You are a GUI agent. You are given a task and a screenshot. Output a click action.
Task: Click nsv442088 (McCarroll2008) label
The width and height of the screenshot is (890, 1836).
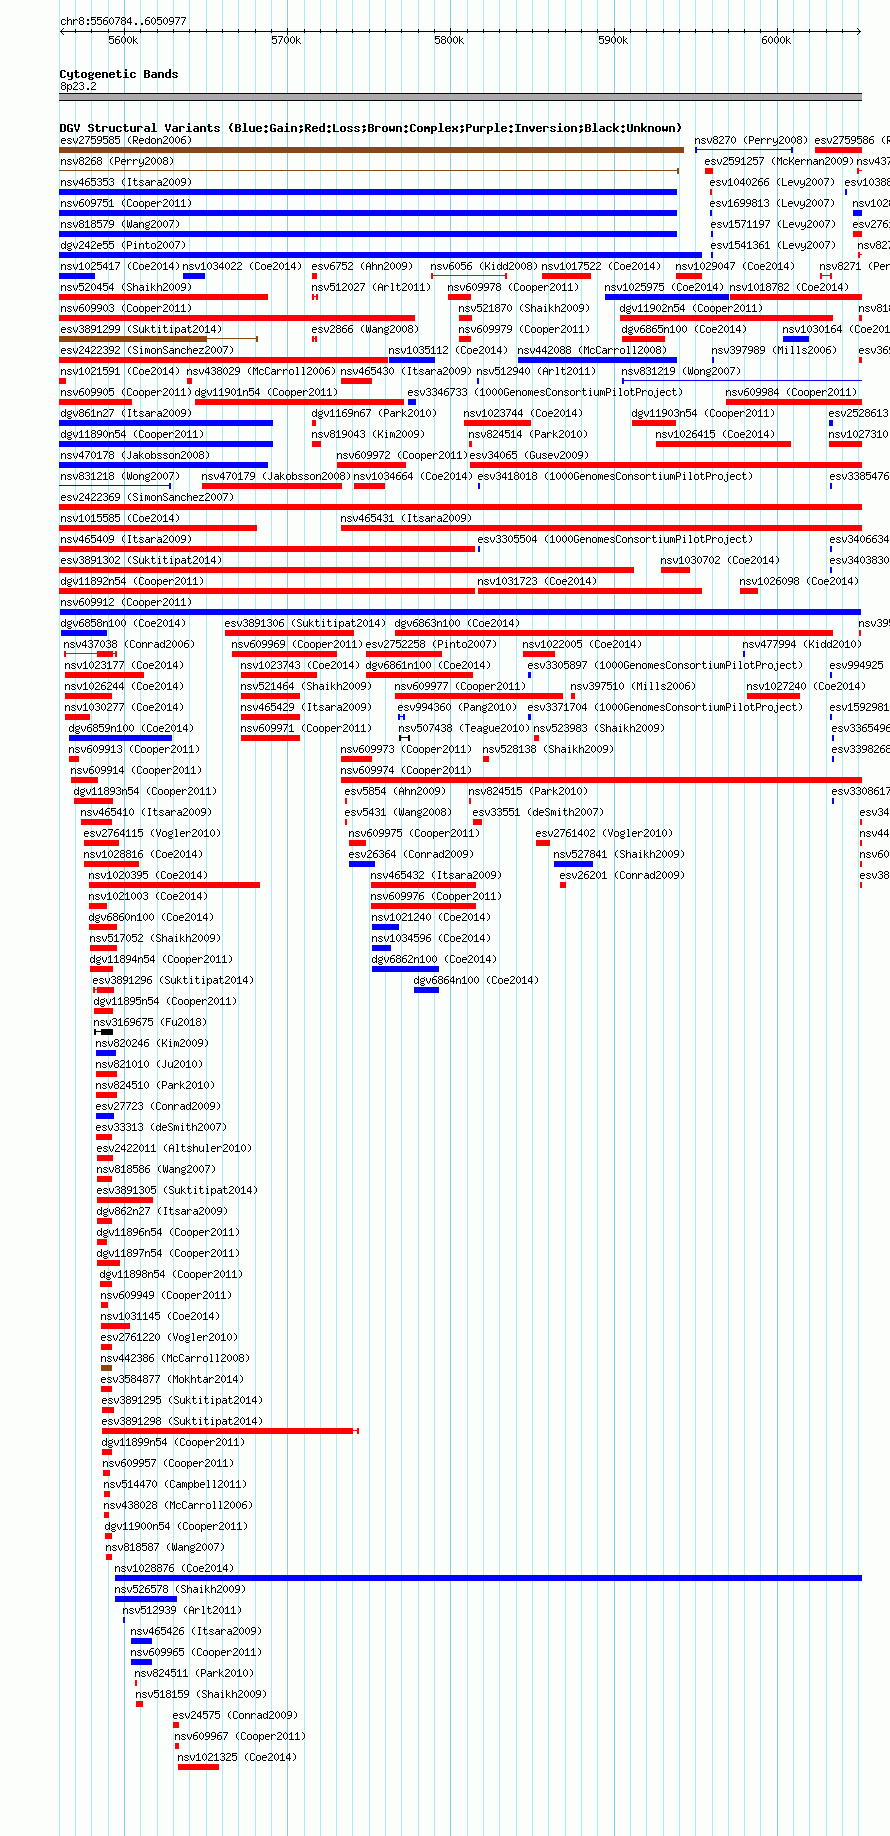pos(592,351)
